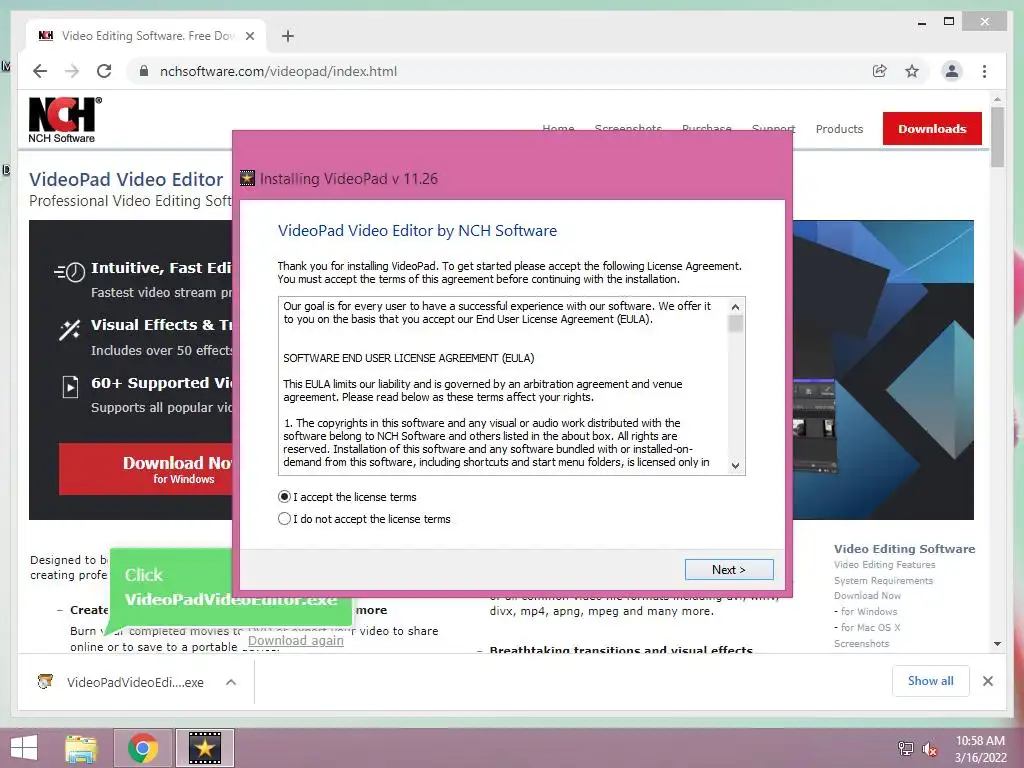Switch to Chrome in the taskbar
This screenshot has height=768, width=1024.
click(x=143, y=748)
